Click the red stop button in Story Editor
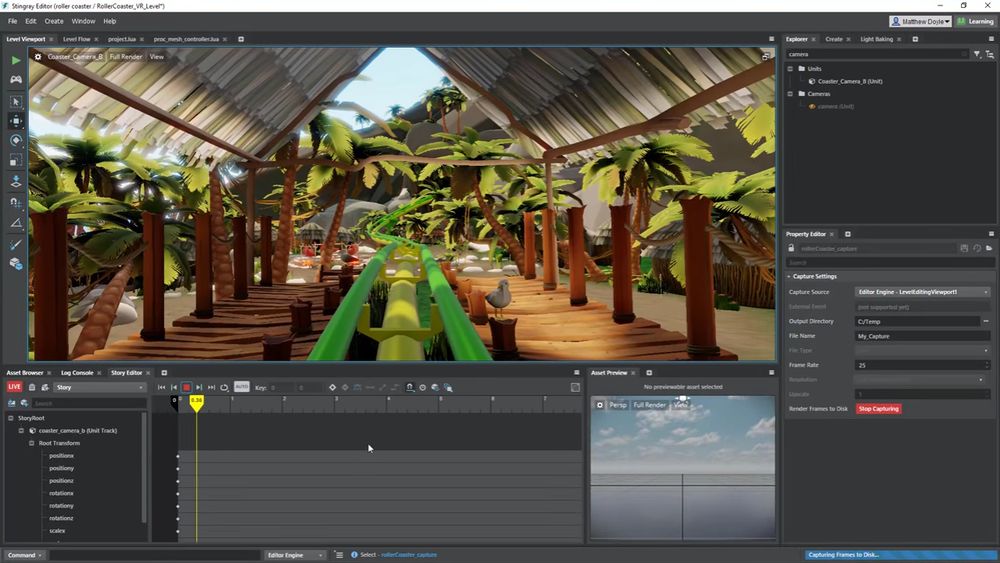 (186, 387)
